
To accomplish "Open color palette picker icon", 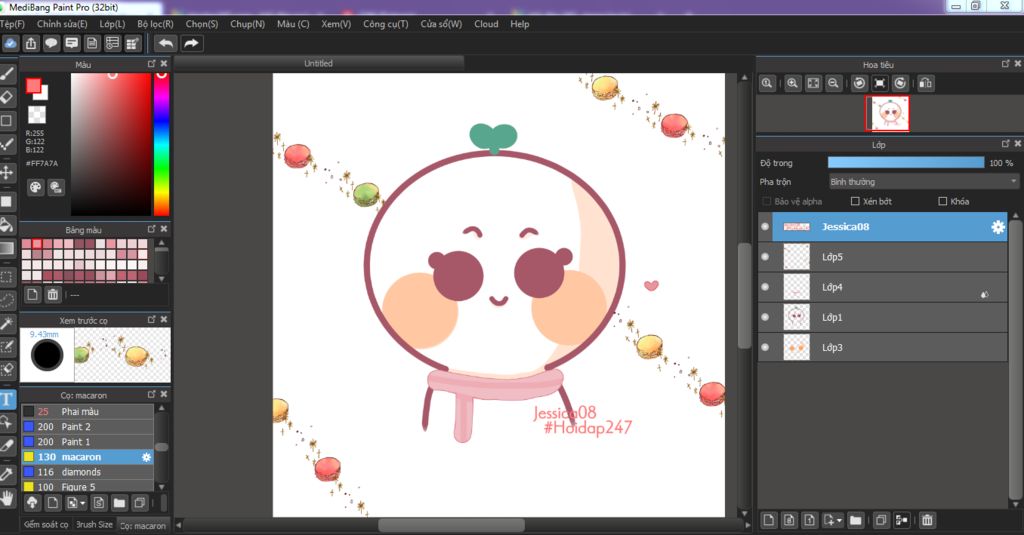I will [x=35, y=188].
